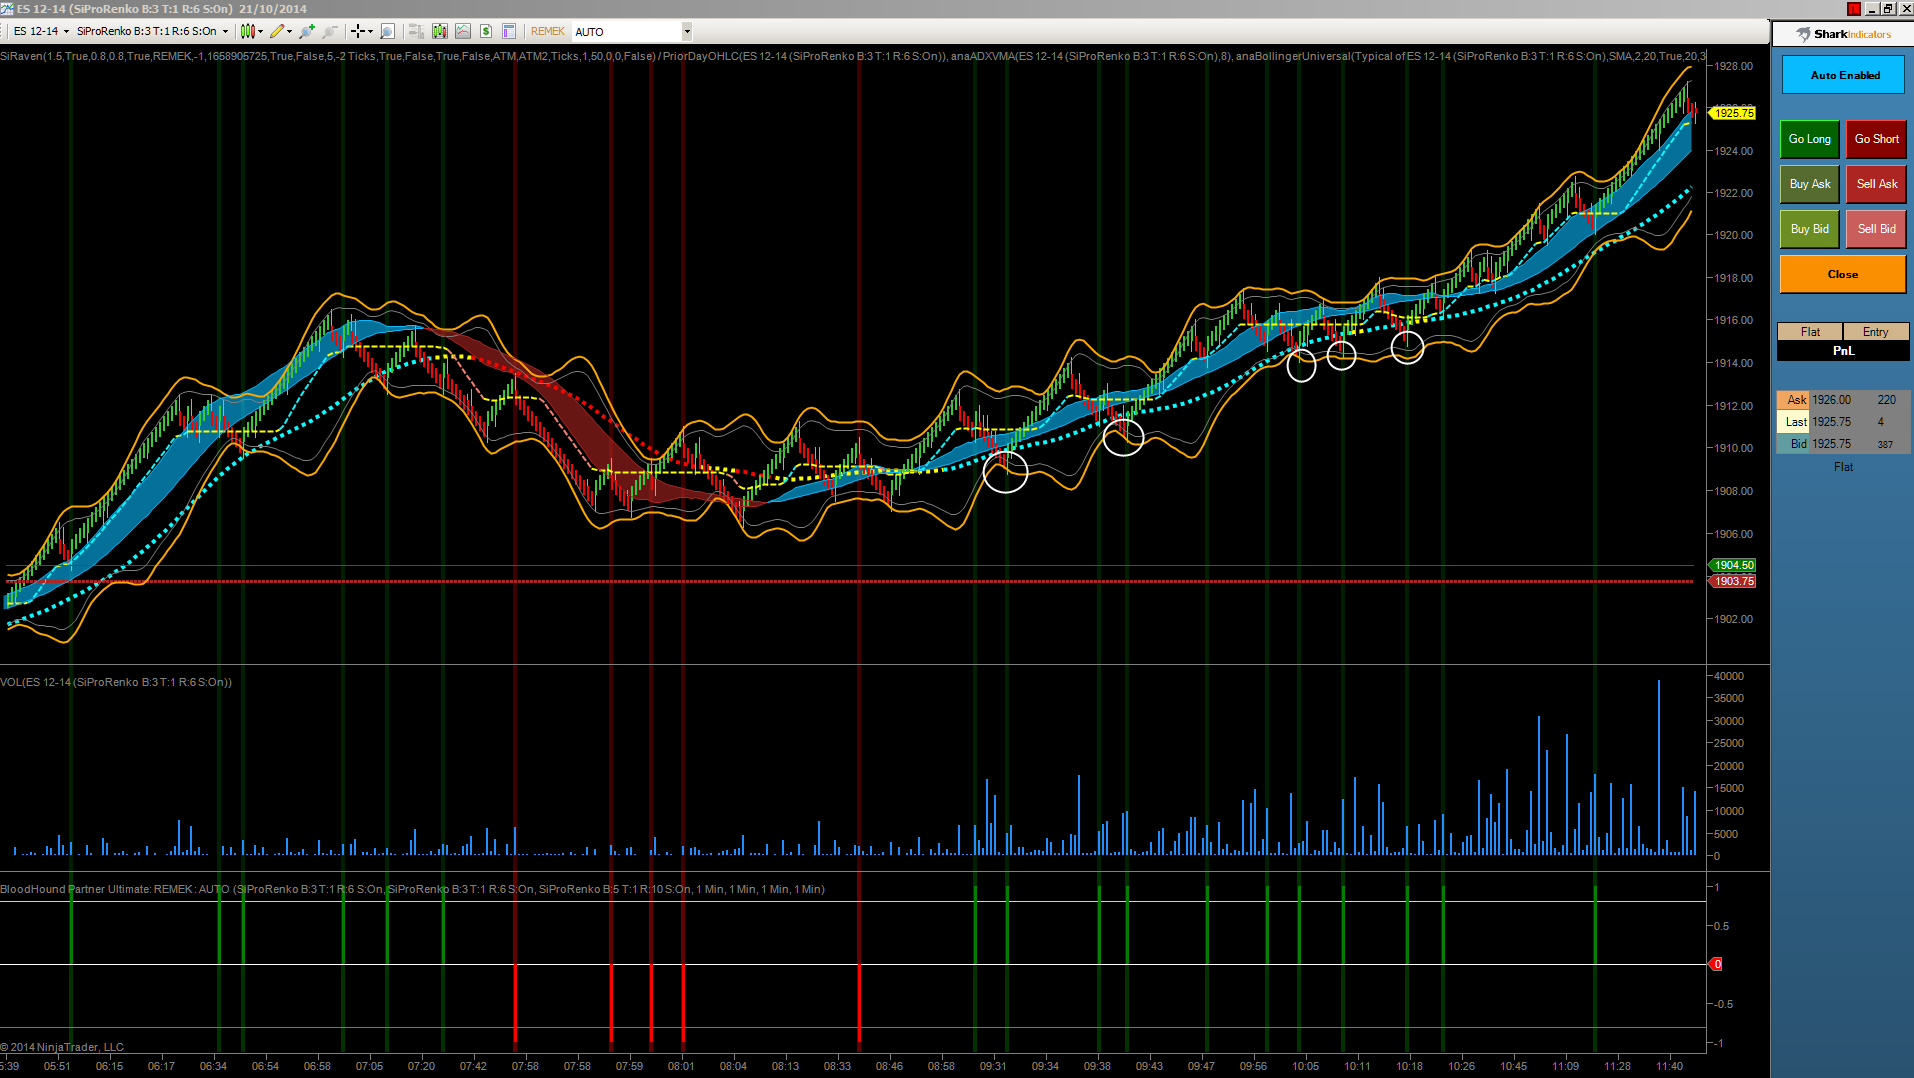Viewport: 1914px width, 1078px height.
Task: Click the zoom-in magnifier with plus icon
Action: pyautogui.click(x=307, y=31)
